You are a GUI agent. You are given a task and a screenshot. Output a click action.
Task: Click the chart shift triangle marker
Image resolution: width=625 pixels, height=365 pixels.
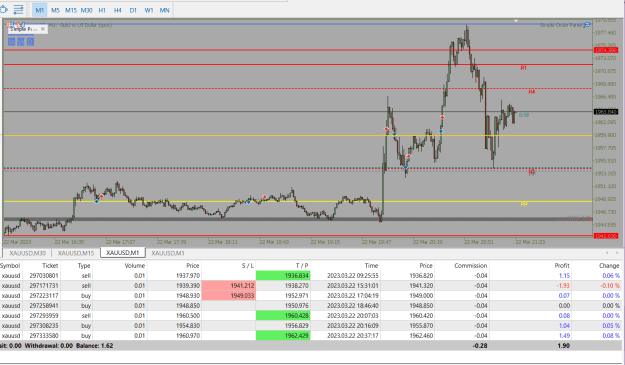[516, 20]
